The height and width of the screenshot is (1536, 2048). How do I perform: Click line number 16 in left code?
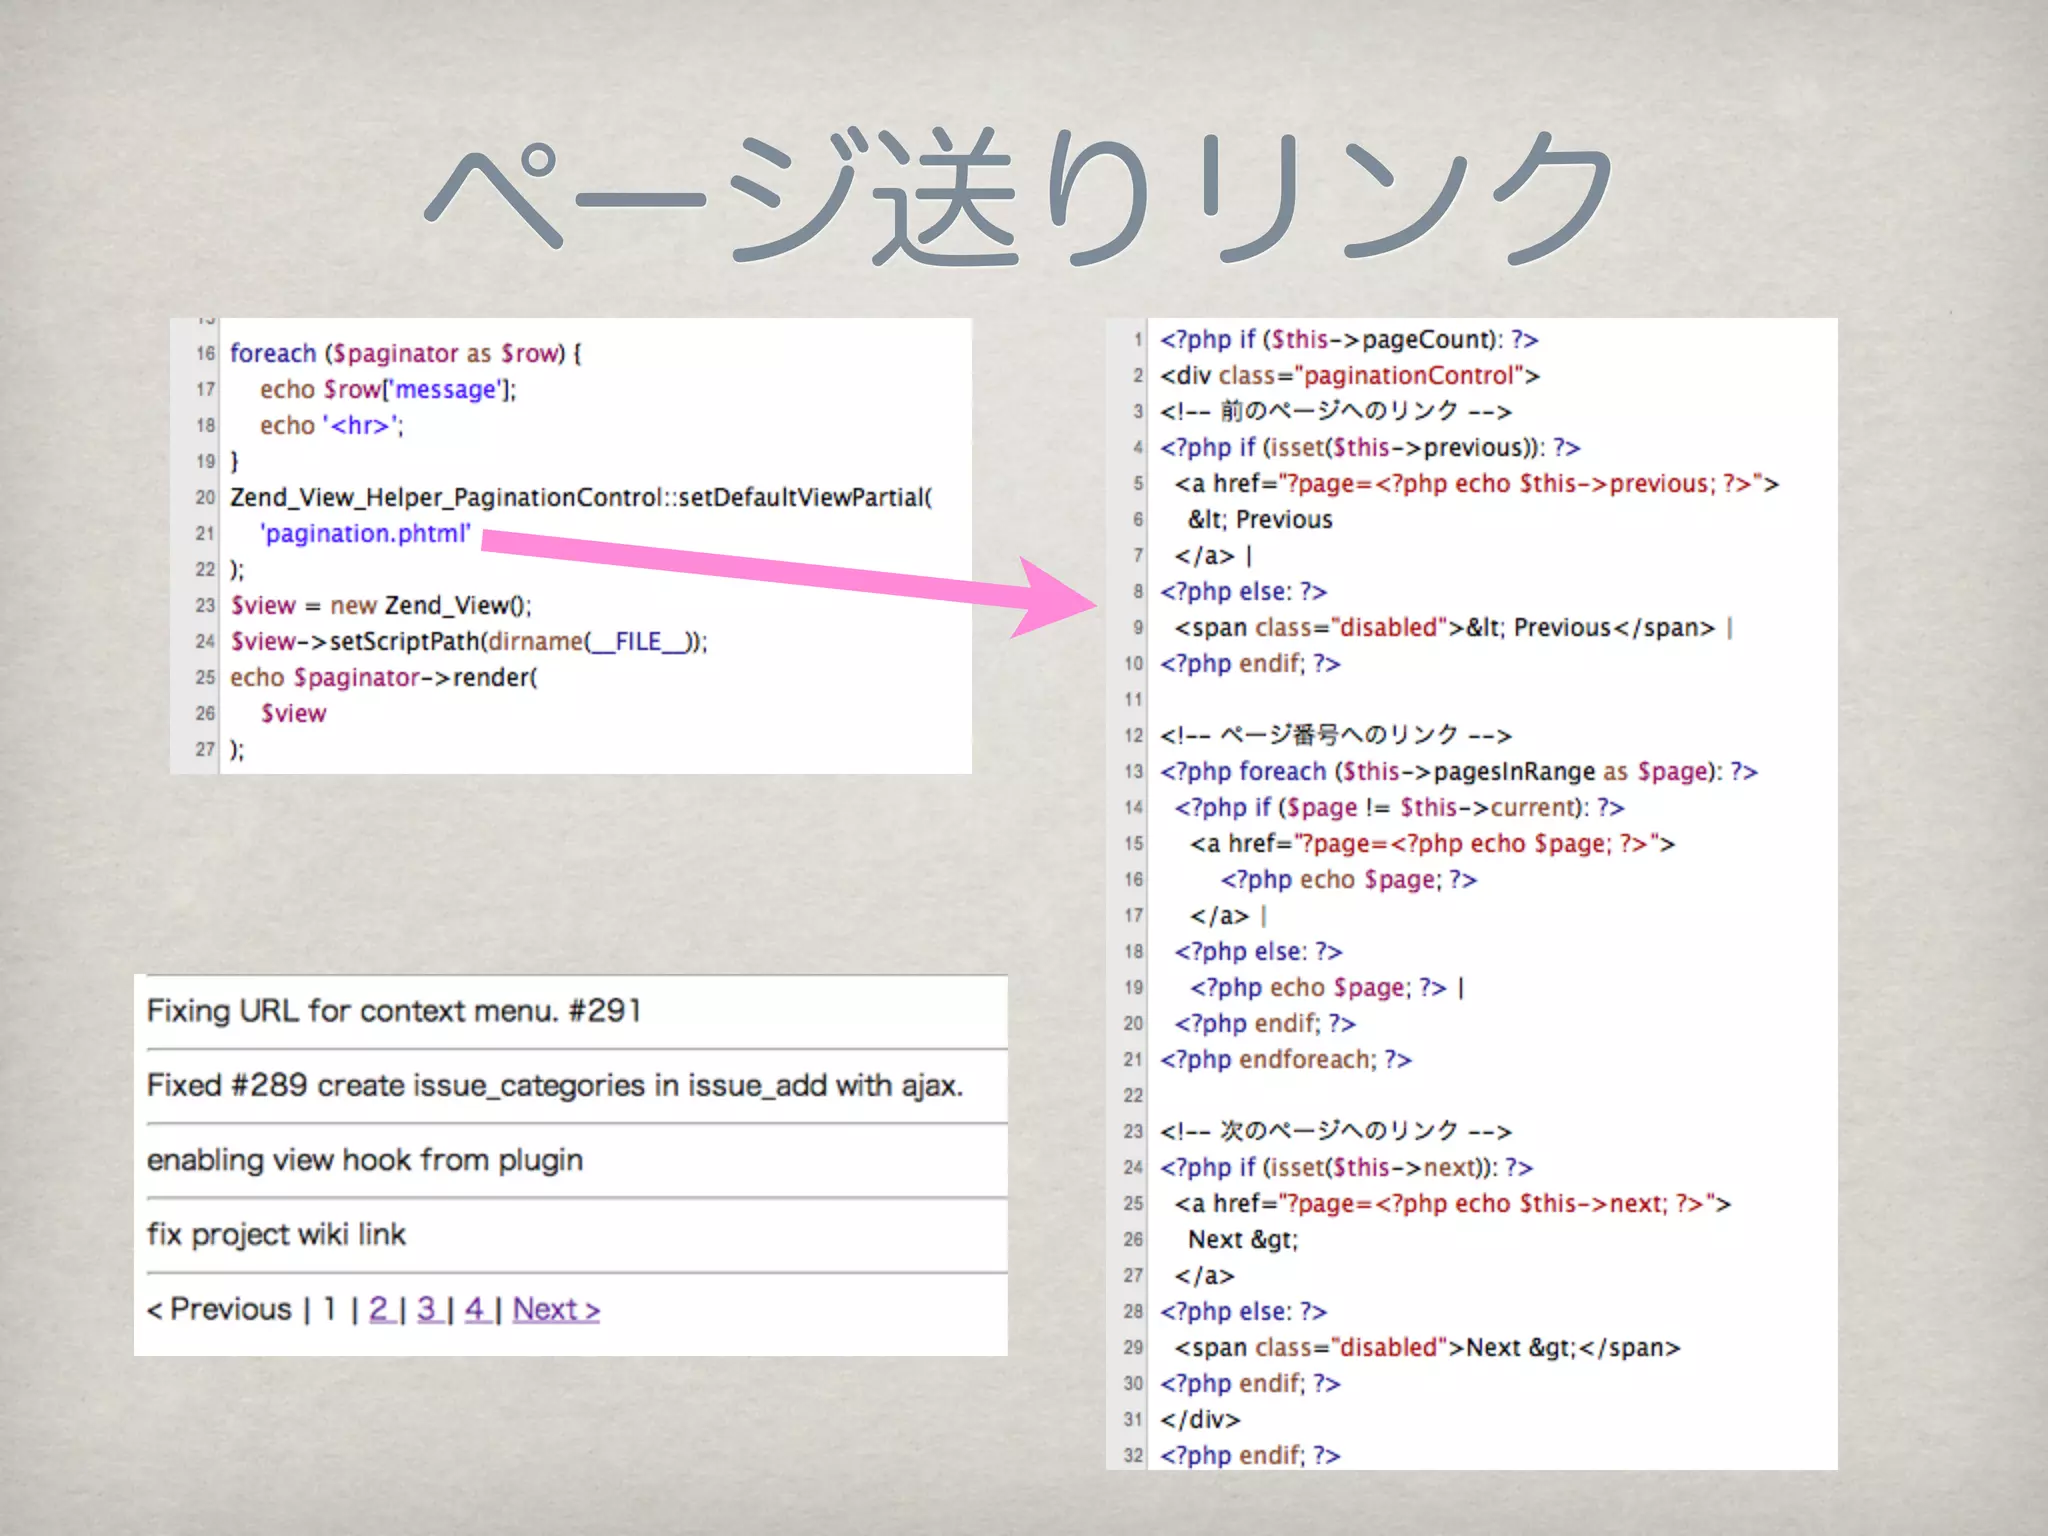point(205,353)
